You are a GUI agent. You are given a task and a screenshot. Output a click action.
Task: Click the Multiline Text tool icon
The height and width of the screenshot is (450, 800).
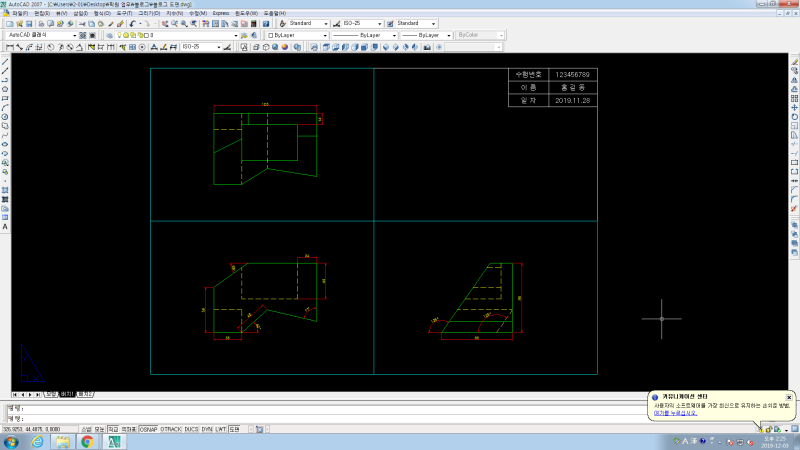click(x=5, y=227)
